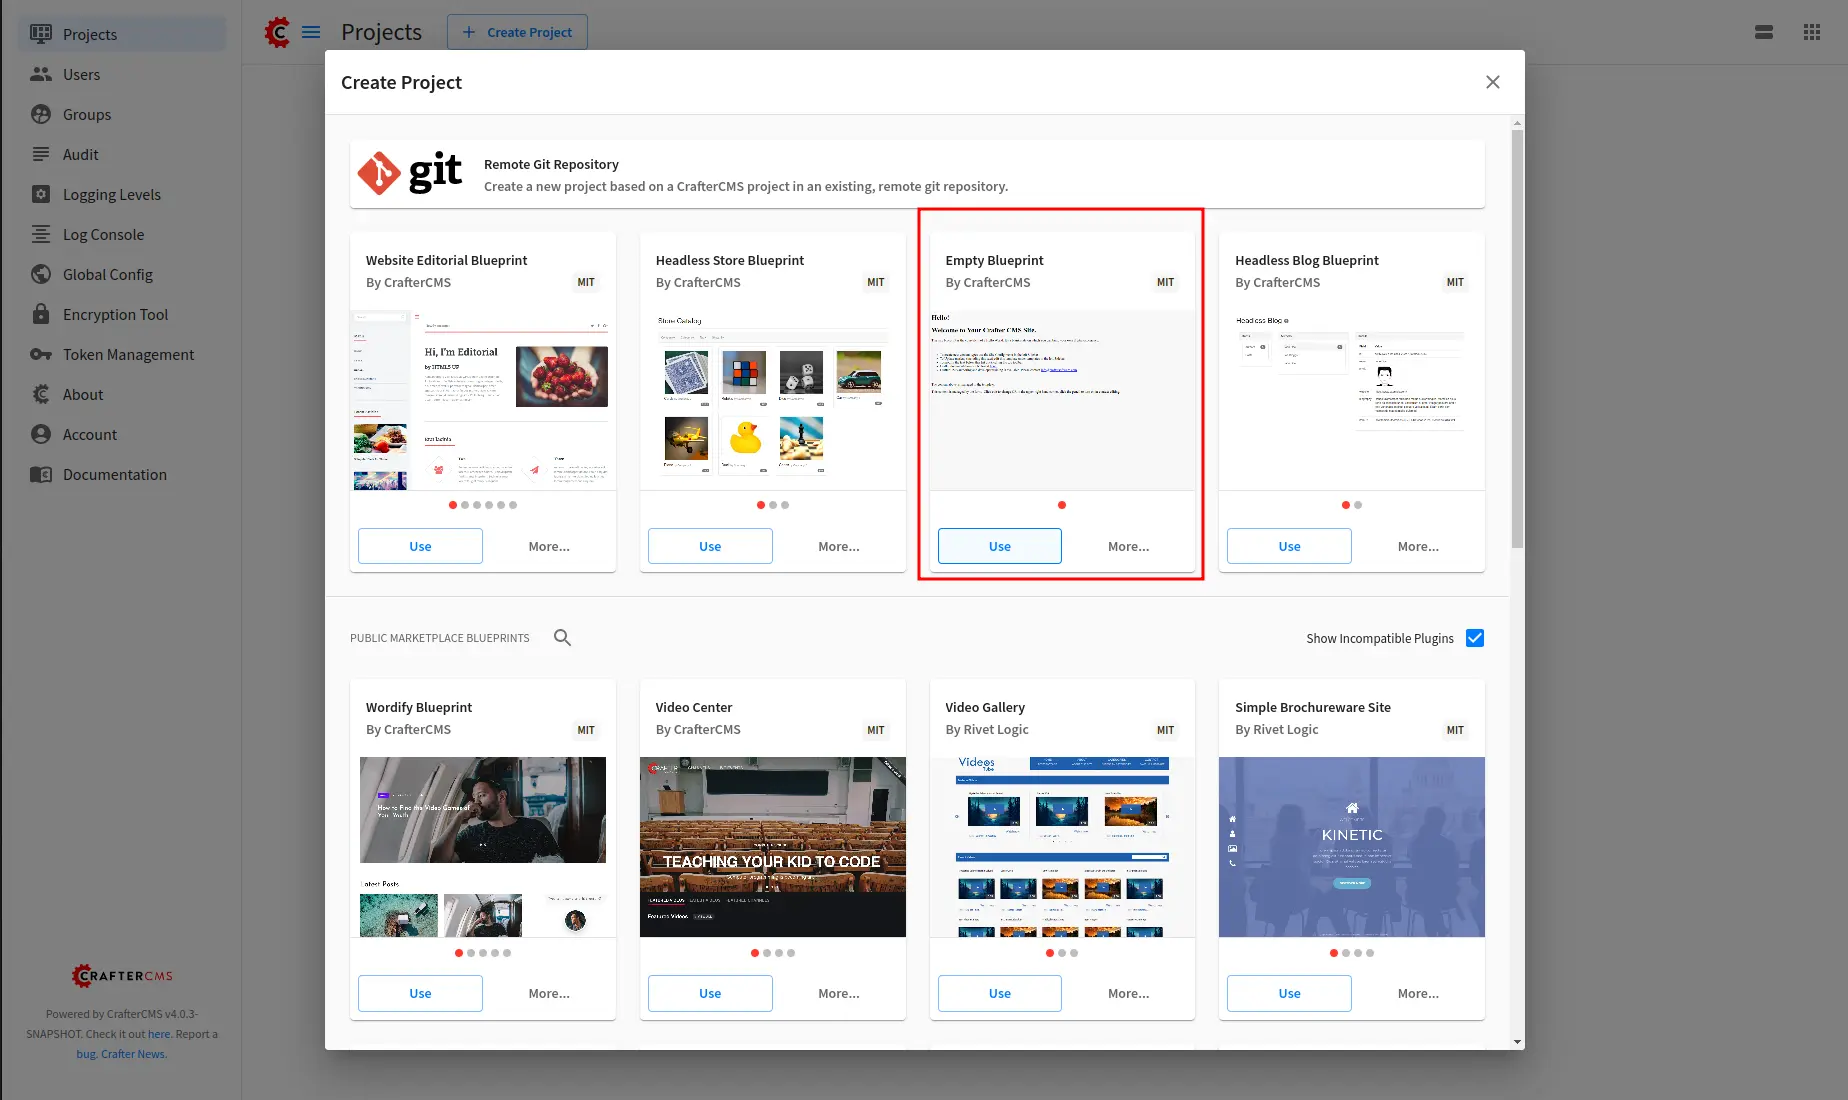Image resolution: width=1848 pixels, height=1100 pixels.
Task: Select second carousel dot on Headless Blog Blueprint
Action: click(1358, 505)
